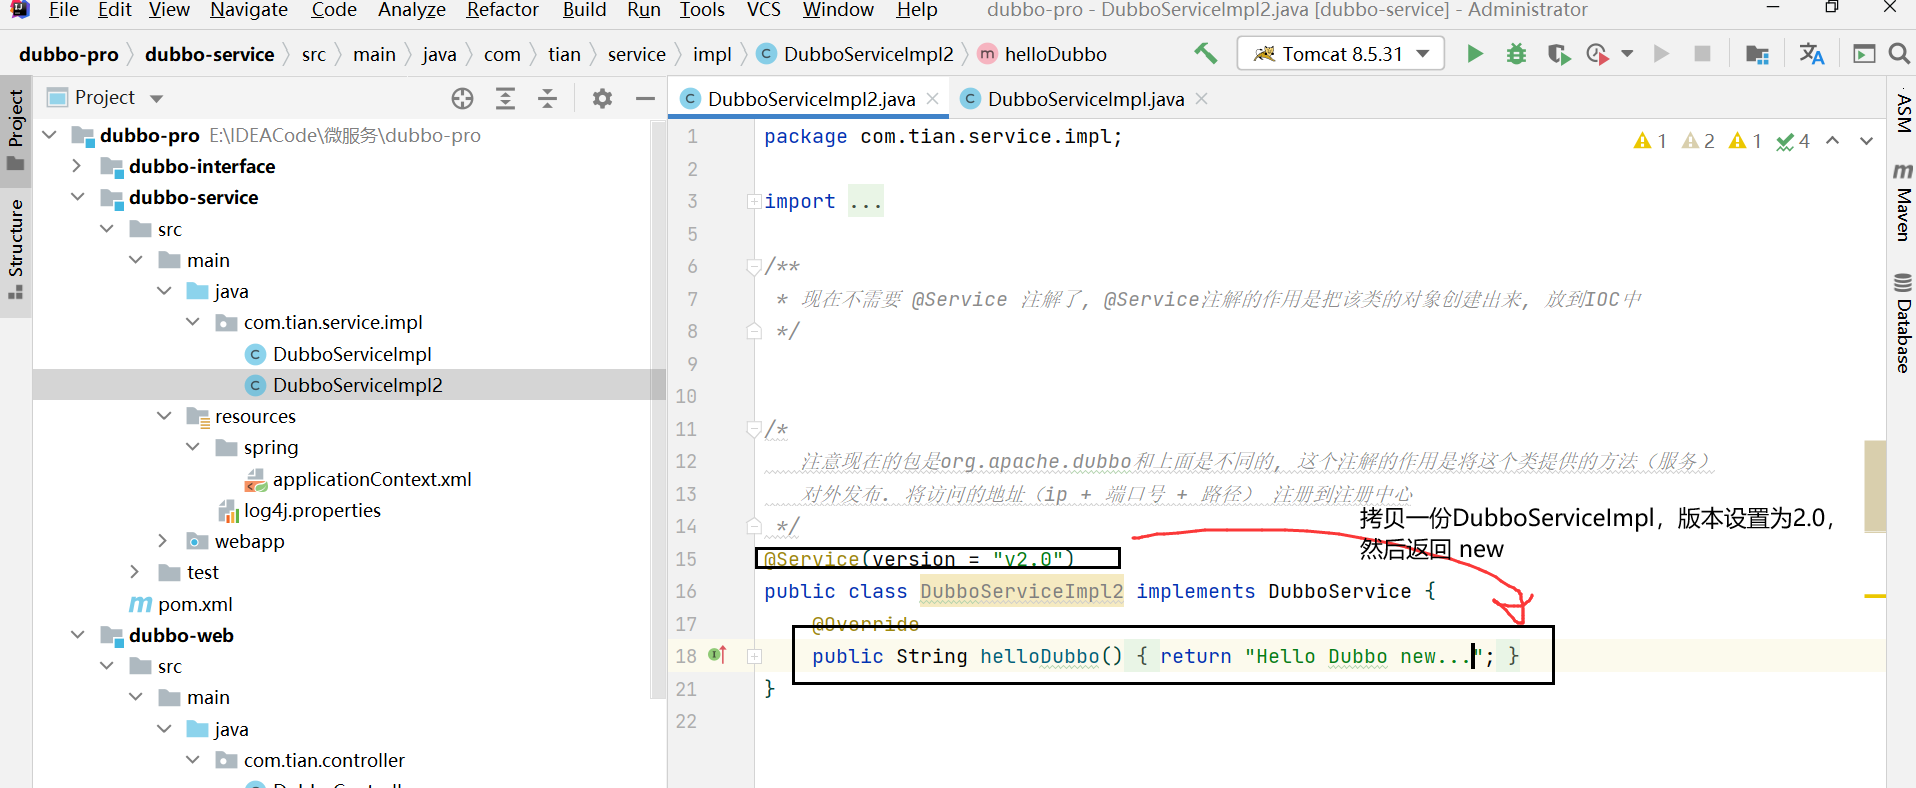
Task: Collapse the dubbo-pro root node
Action: coord(50,134)
